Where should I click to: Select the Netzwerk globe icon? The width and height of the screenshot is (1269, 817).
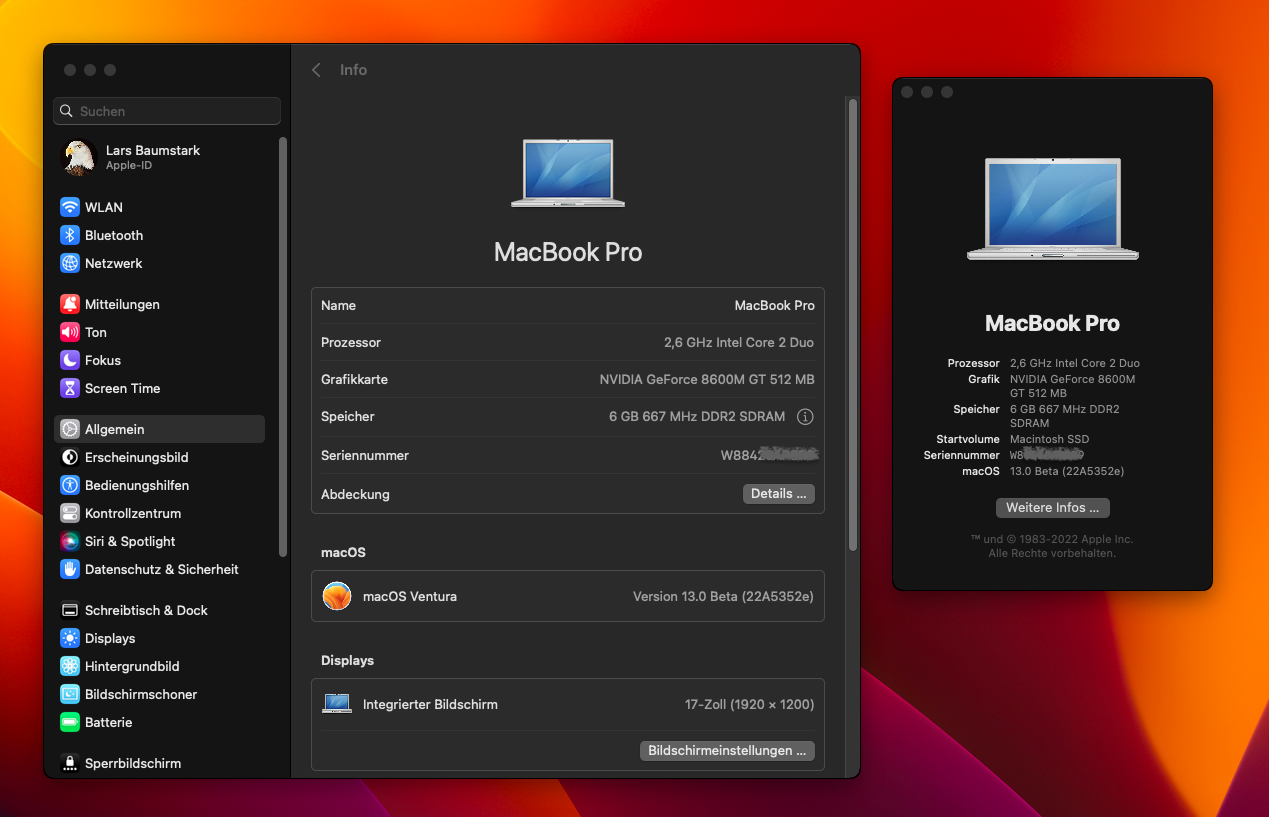70,263
